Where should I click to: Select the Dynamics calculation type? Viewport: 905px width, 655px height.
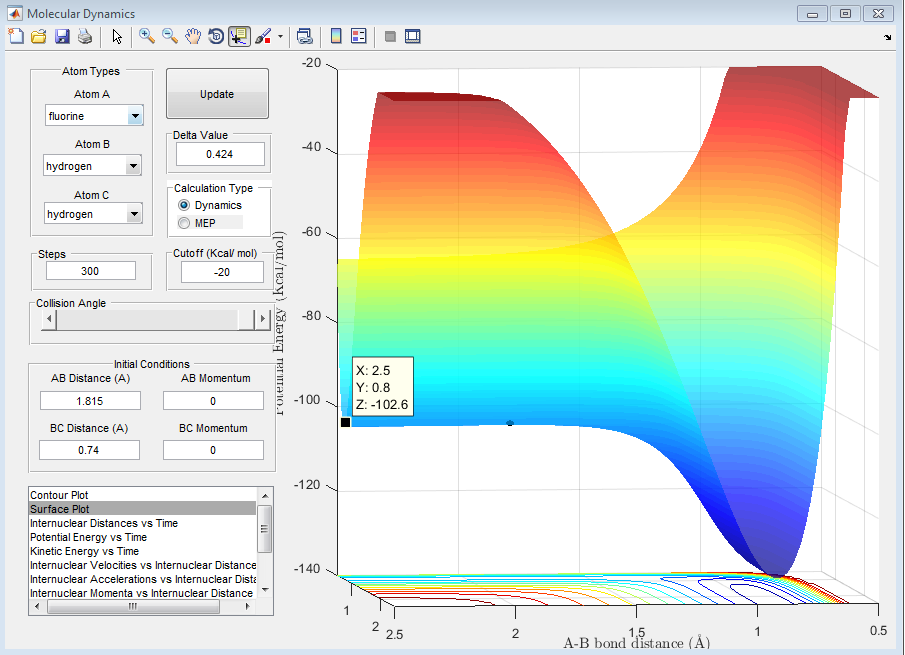click(184, 205)
